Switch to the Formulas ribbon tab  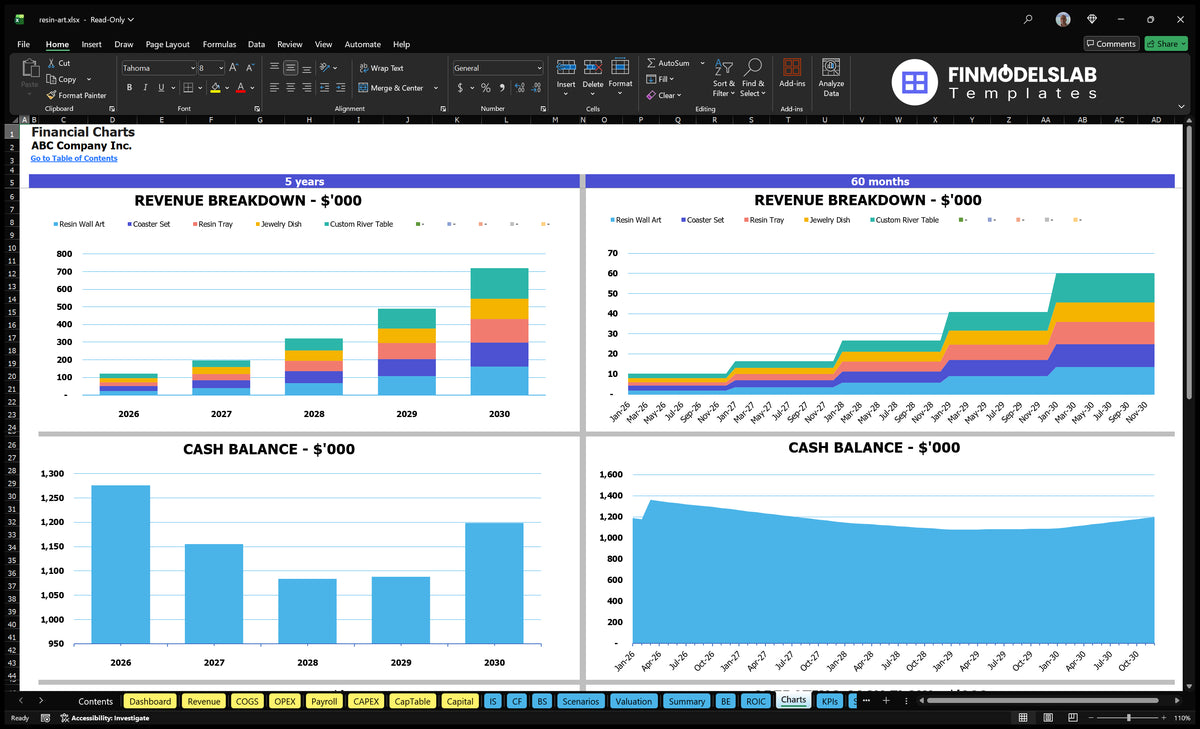pyautogui.click(x=219, y=44)
